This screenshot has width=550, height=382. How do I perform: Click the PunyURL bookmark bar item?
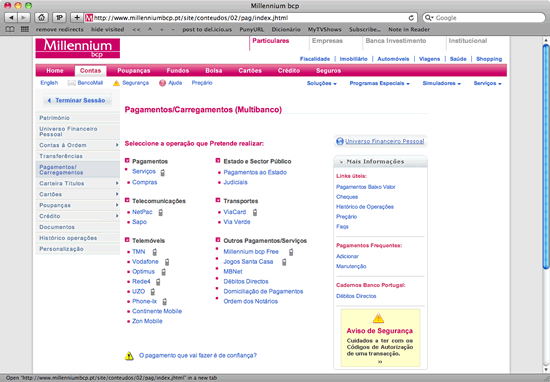pos(251,29)
